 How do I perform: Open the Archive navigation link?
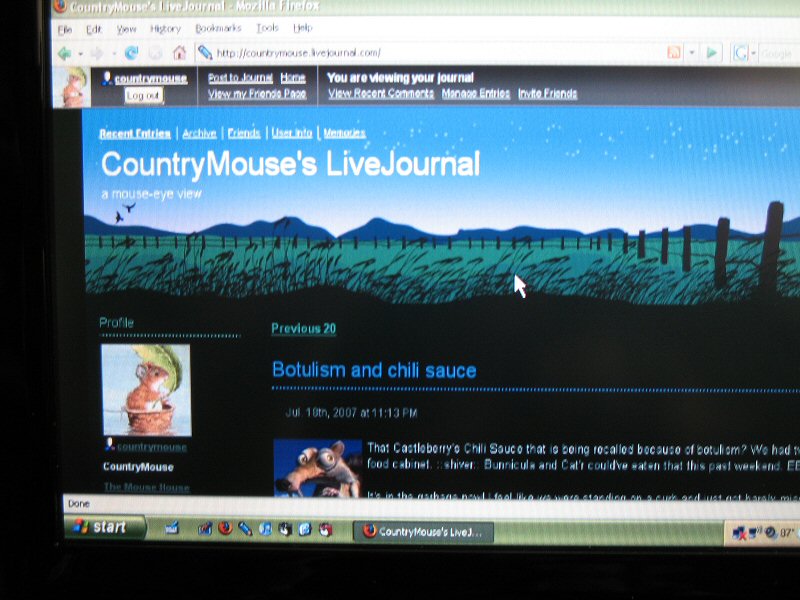199,134
